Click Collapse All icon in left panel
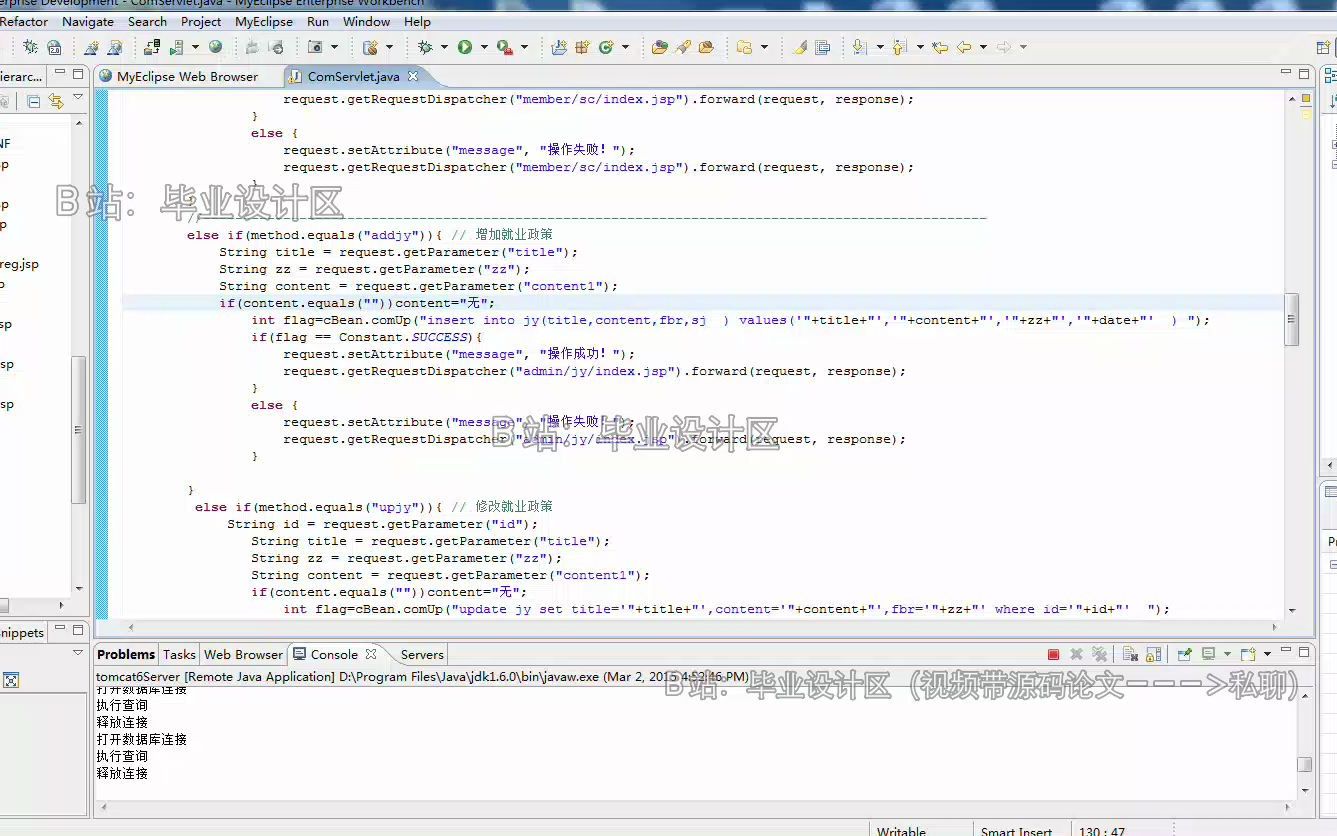Screen dimensions: 1337x836 (33, 101)
